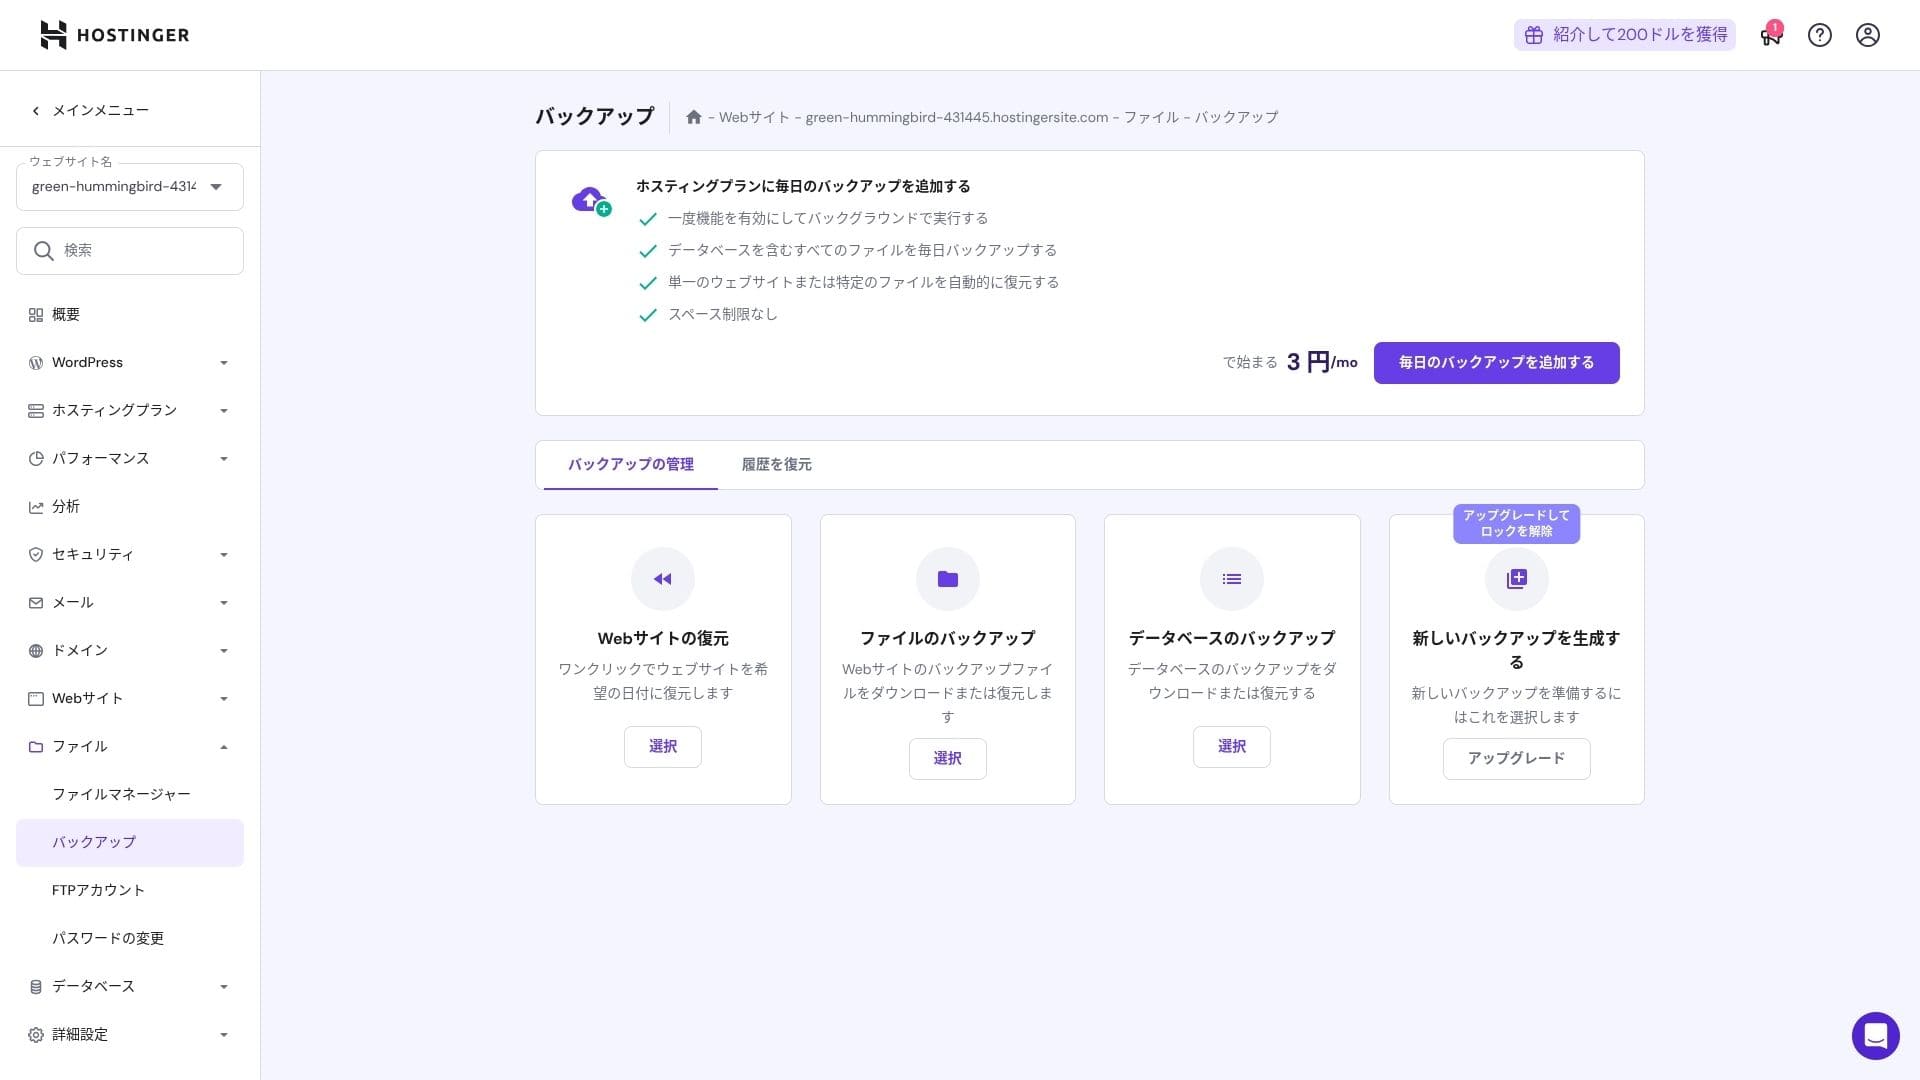Click the WordPress logo icon in sidebar

point(36,363)
